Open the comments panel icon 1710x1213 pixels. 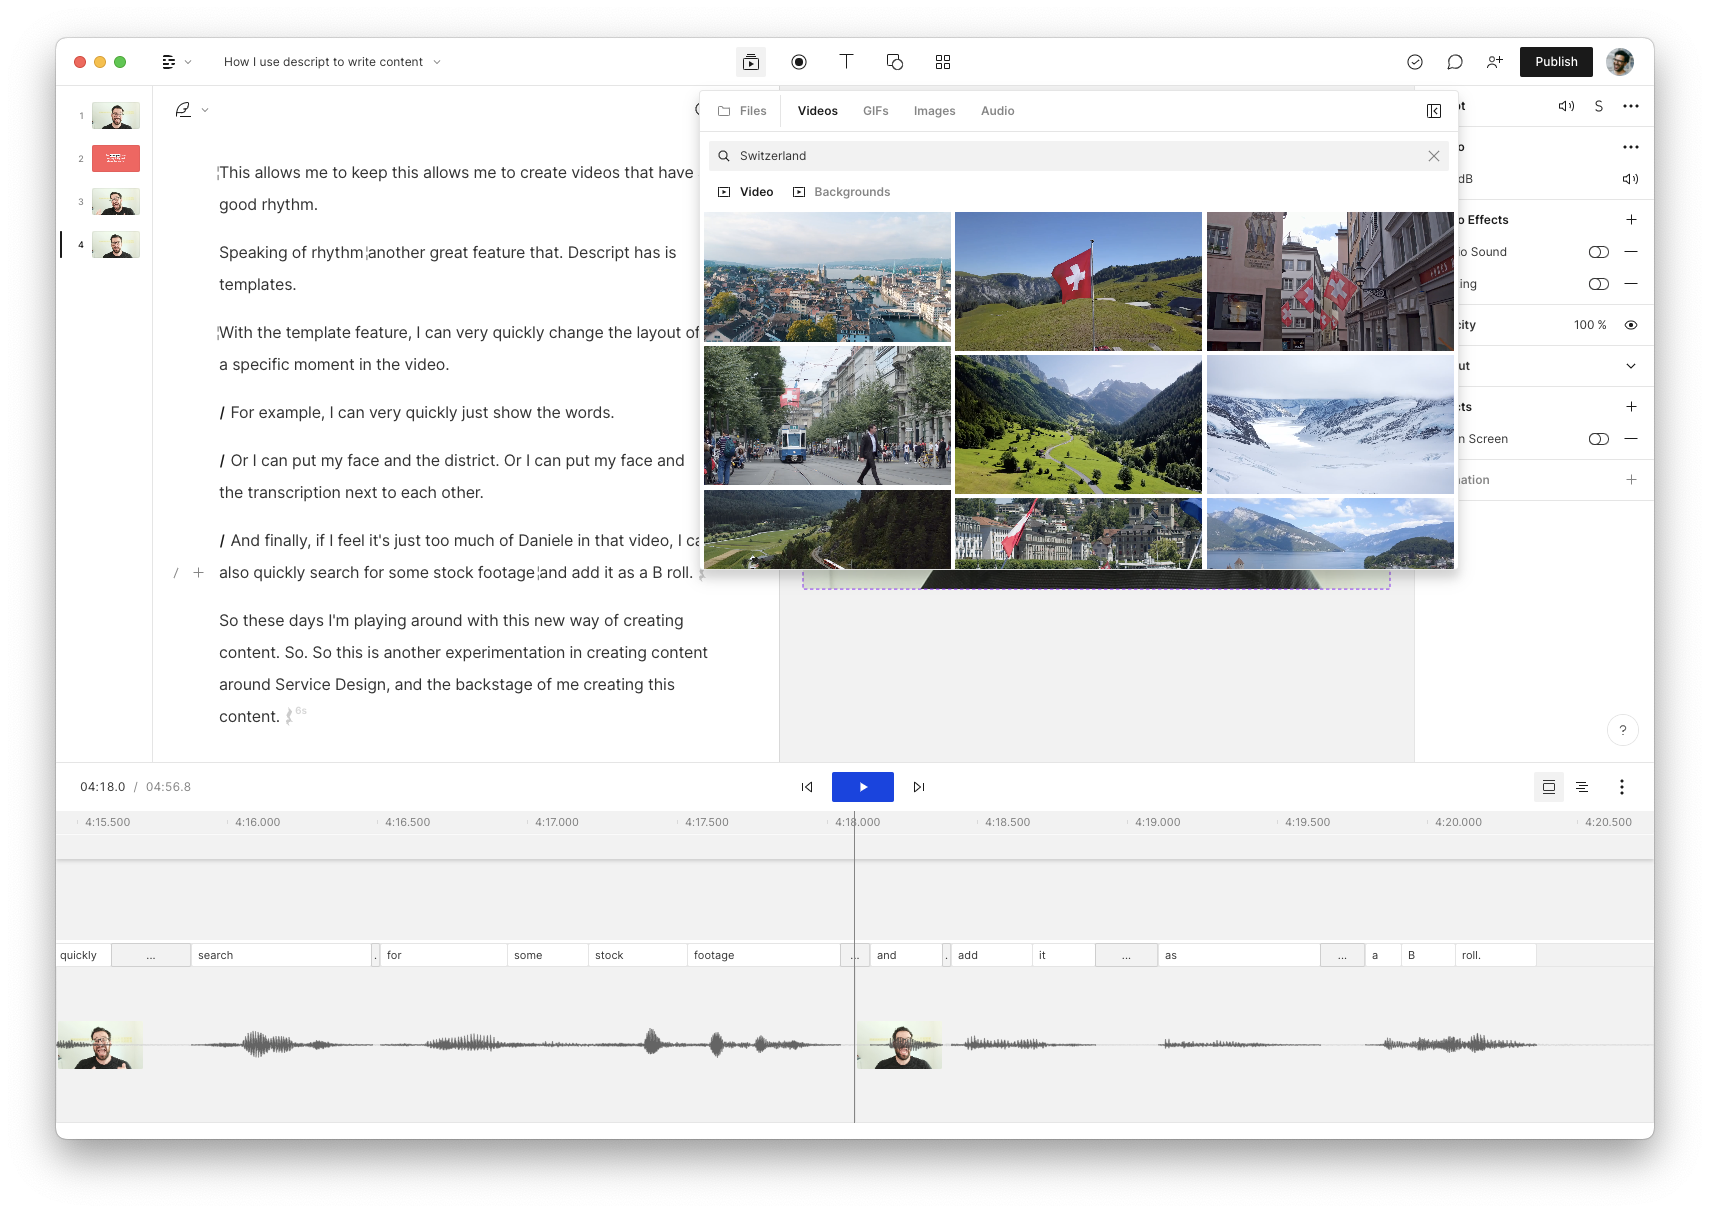pos(1454,62)
